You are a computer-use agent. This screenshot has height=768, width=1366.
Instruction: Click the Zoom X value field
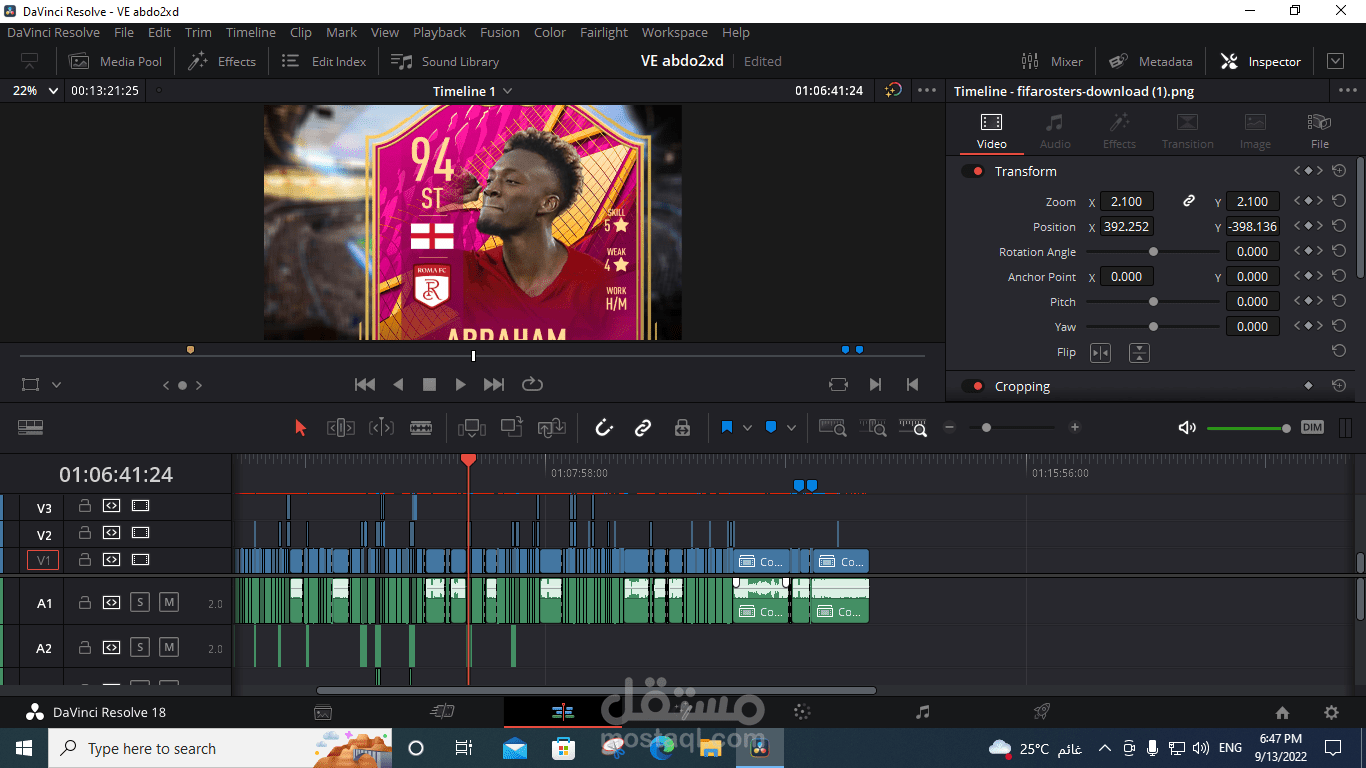point(1127,201)
